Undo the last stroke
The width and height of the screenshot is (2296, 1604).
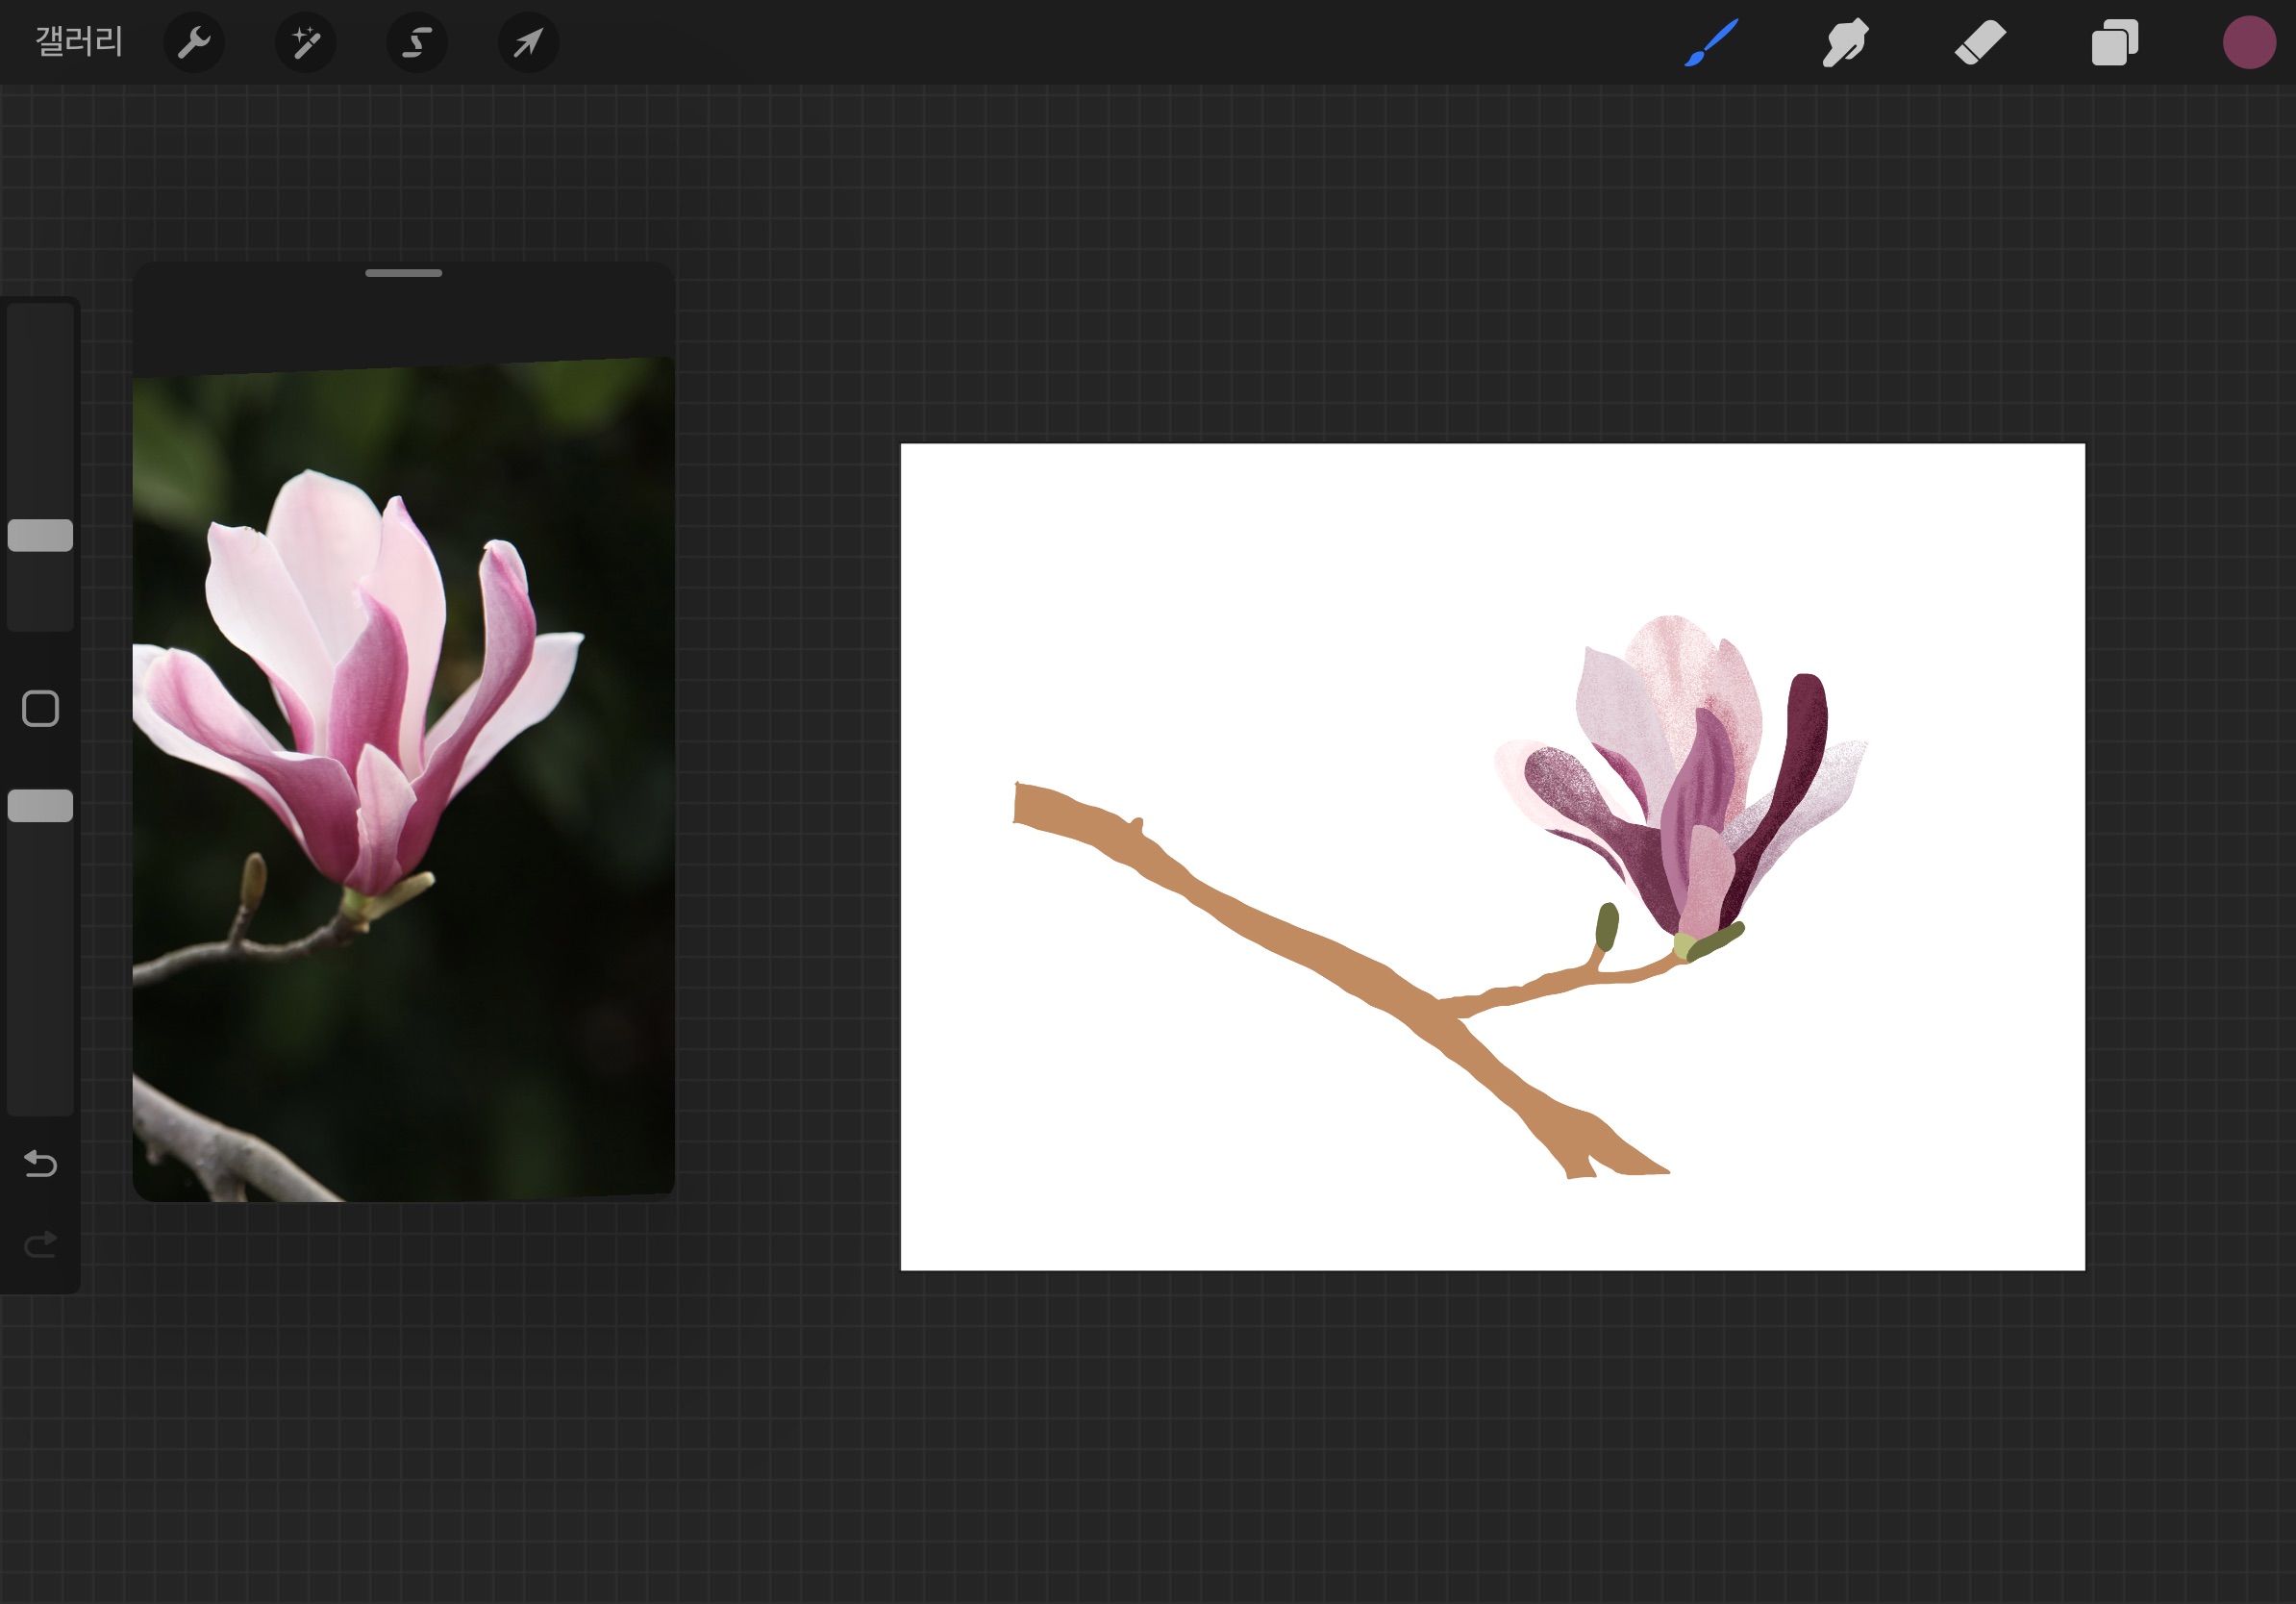tap(40, 1164)
